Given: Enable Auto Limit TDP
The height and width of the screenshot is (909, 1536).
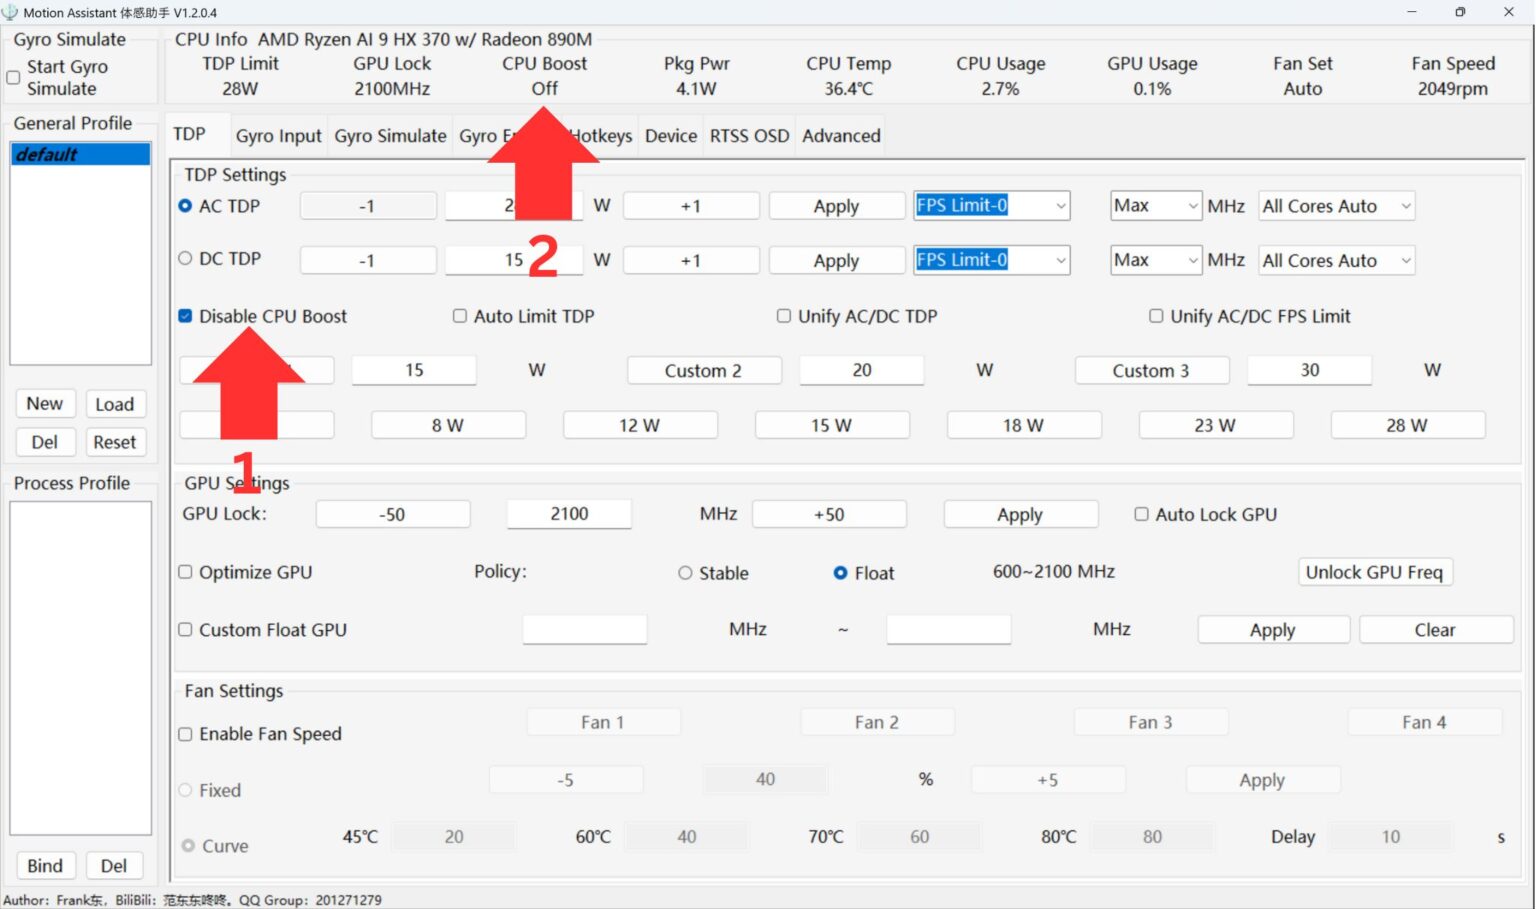Looking at the screenshot, I should (460, 315).
